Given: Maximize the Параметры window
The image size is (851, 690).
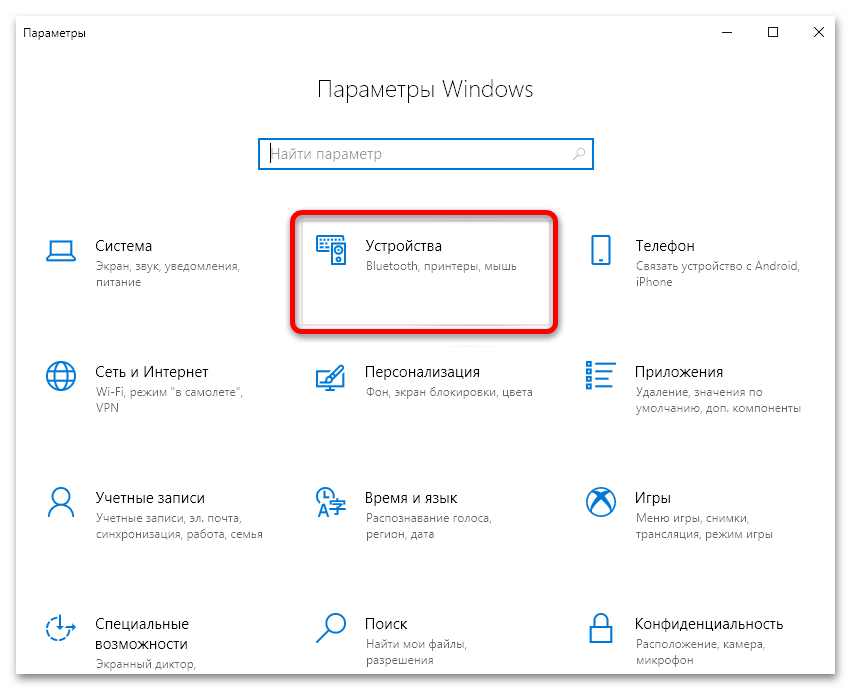Looking at the screenshot, I should point(773,33).
